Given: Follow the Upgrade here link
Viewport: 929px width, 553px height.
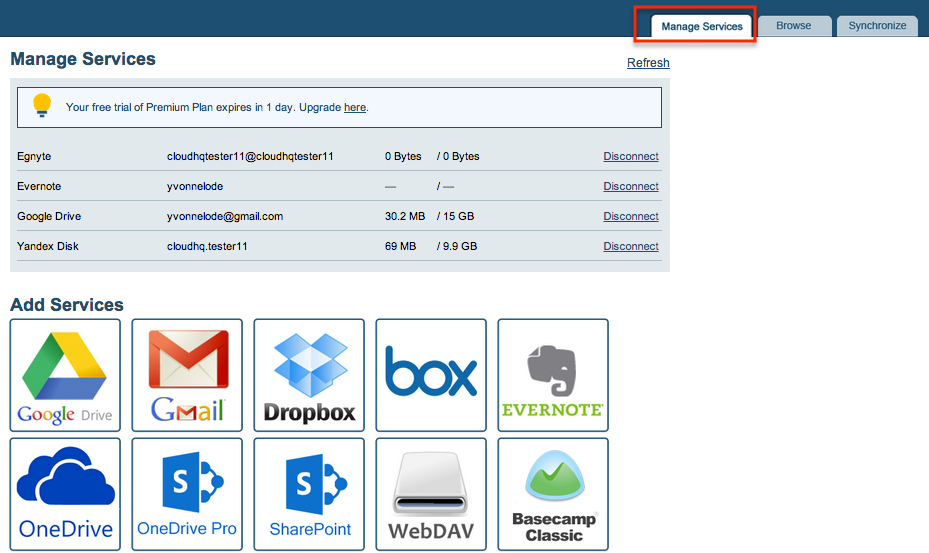Looking at the screenshot, I should [354, 107].
